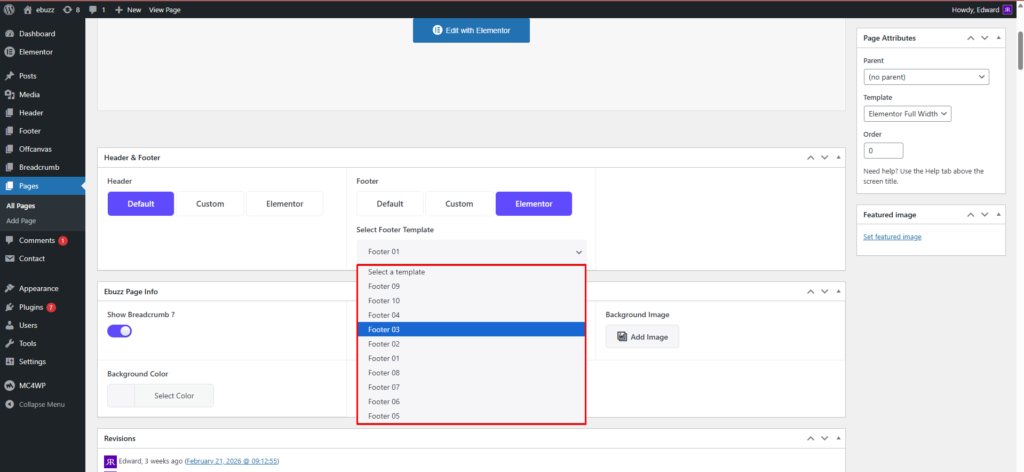Open Elementor via its sidebar icon

point(9,51)
